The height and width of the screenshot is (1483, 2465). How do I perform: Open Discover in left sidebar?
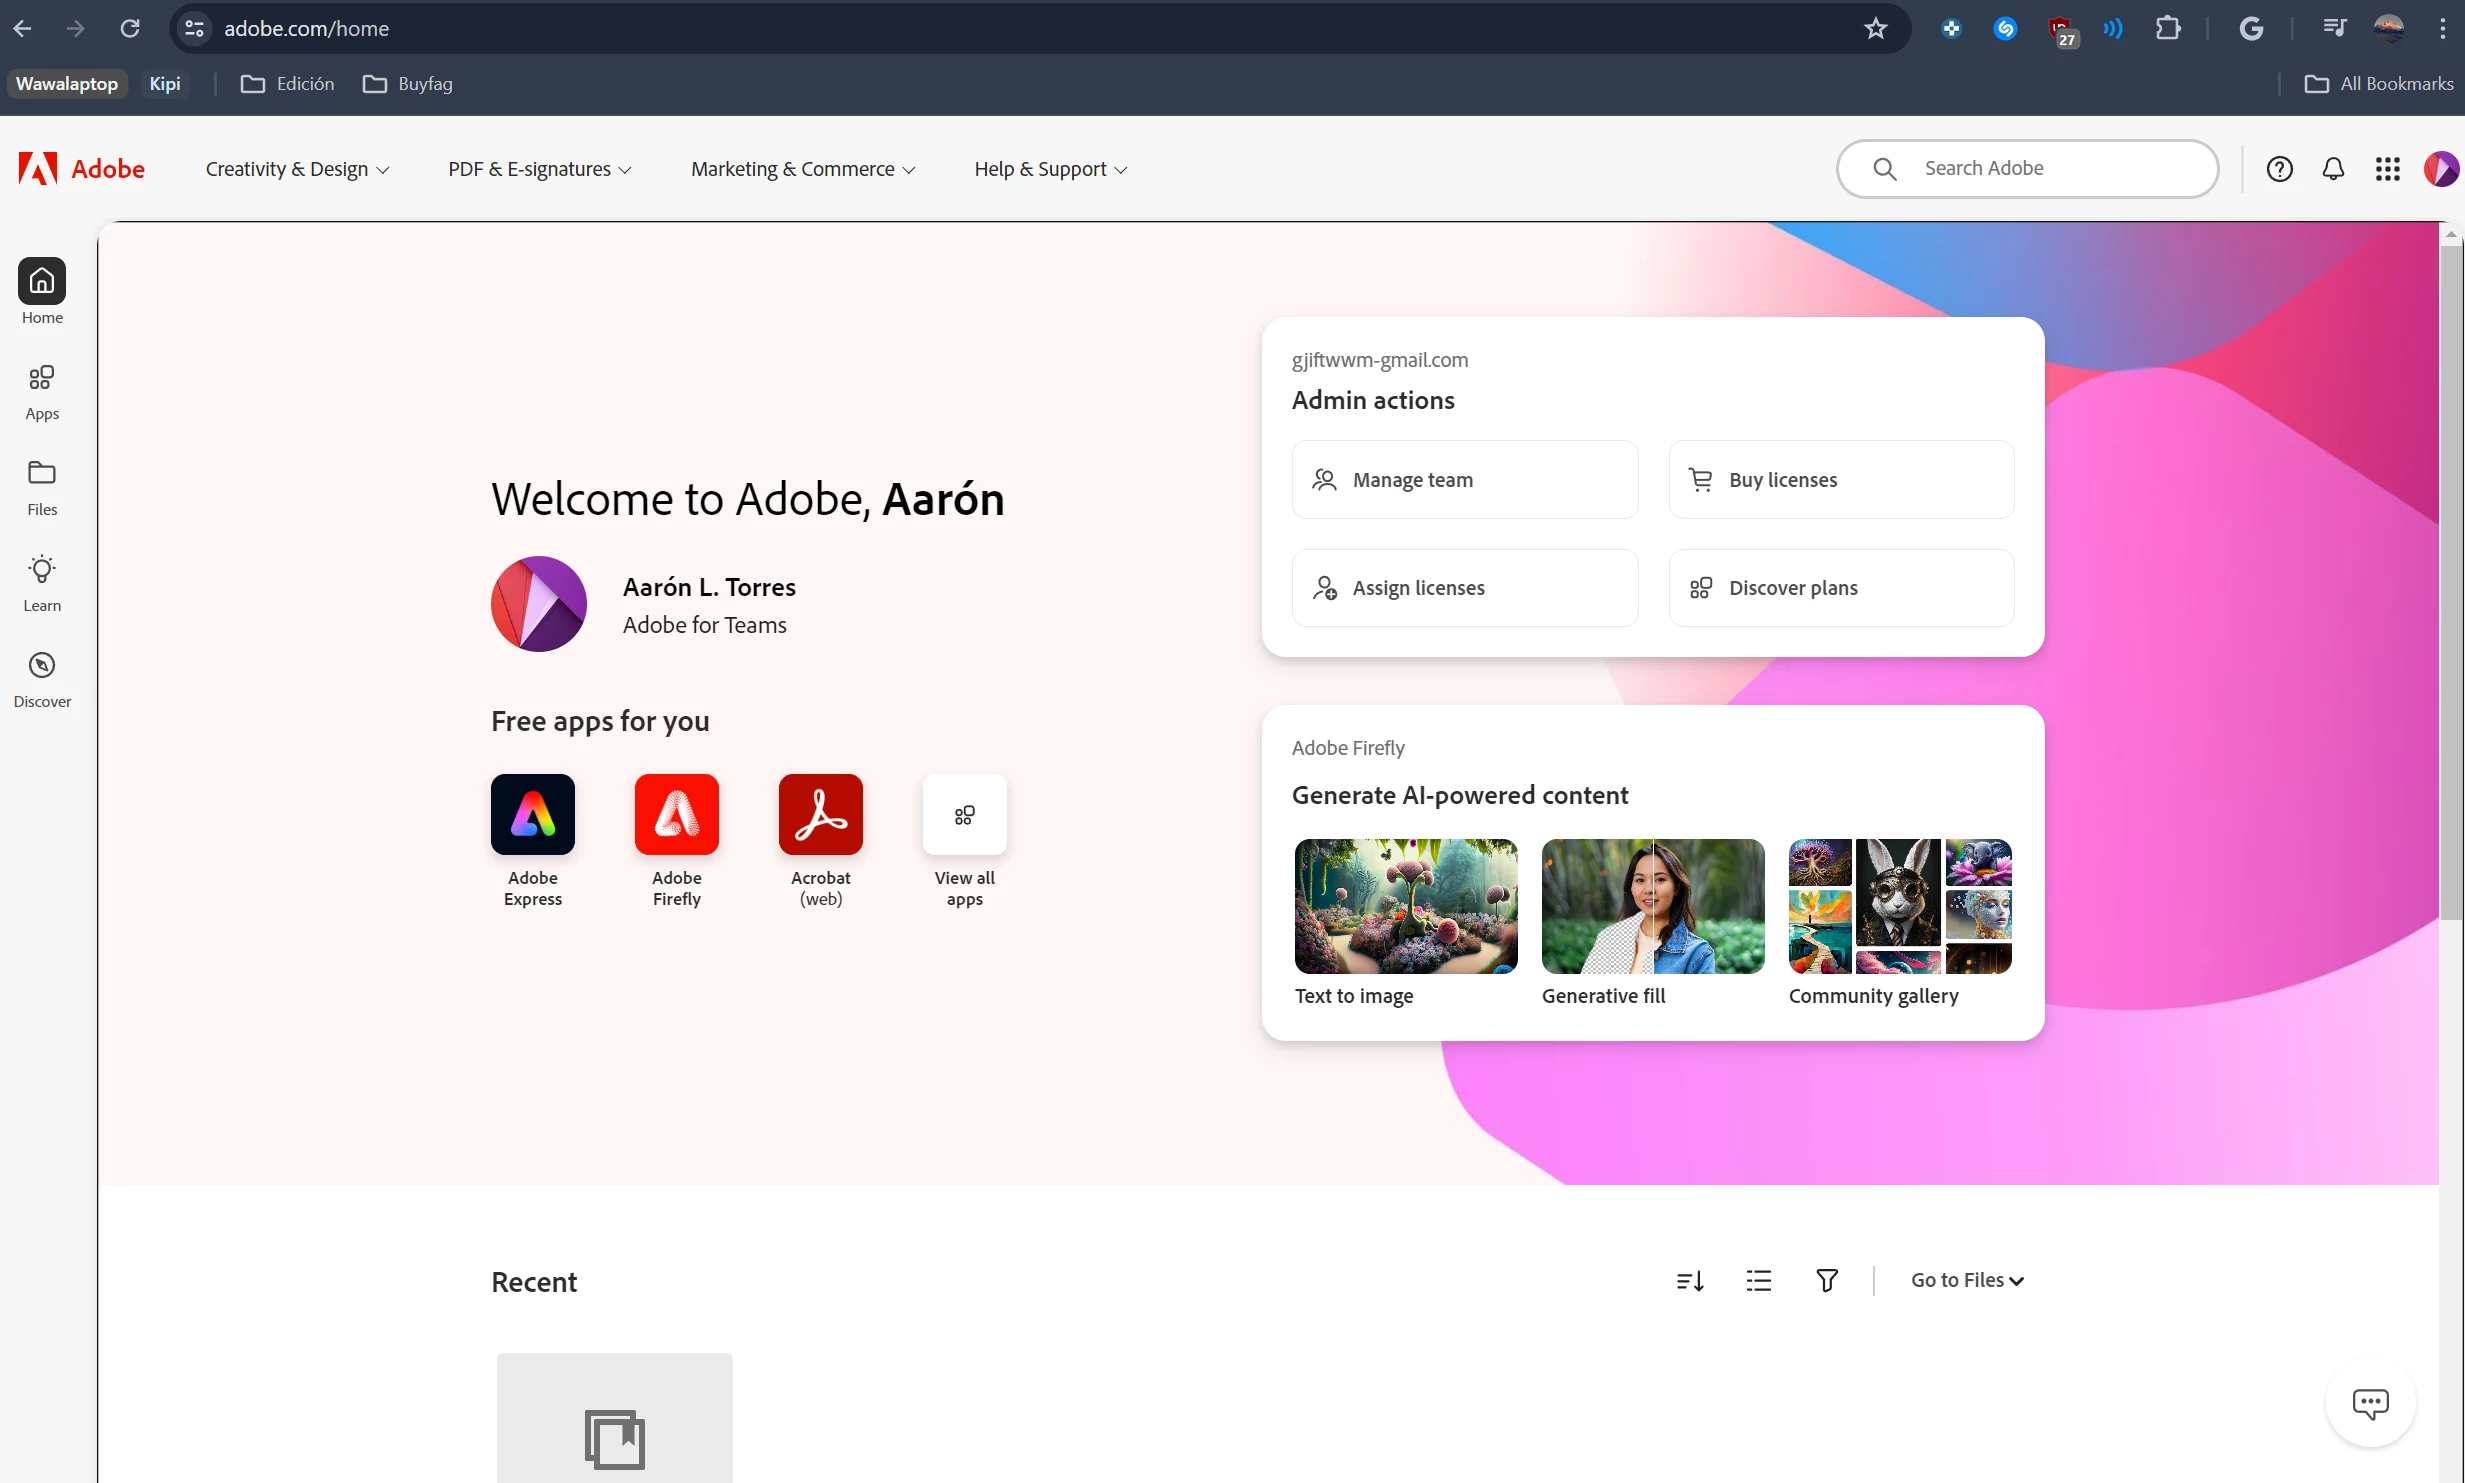tap(42, 679)
